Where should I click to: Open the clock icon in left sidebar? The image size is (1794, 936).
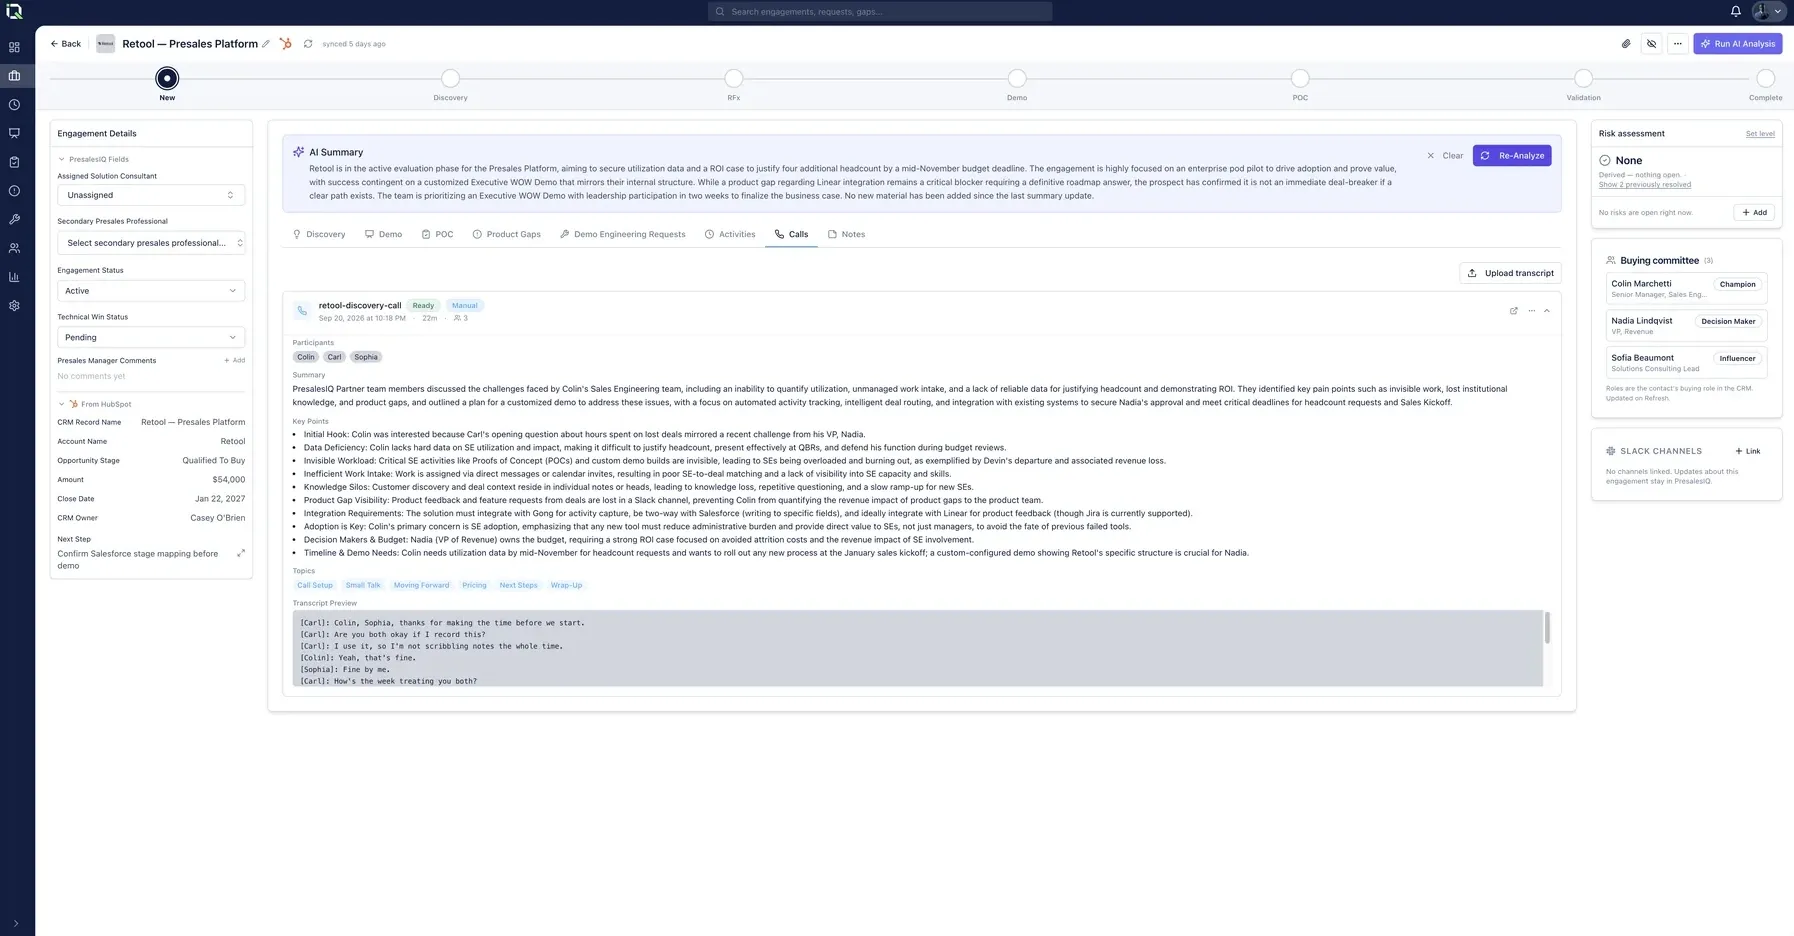tap(14, 104)
